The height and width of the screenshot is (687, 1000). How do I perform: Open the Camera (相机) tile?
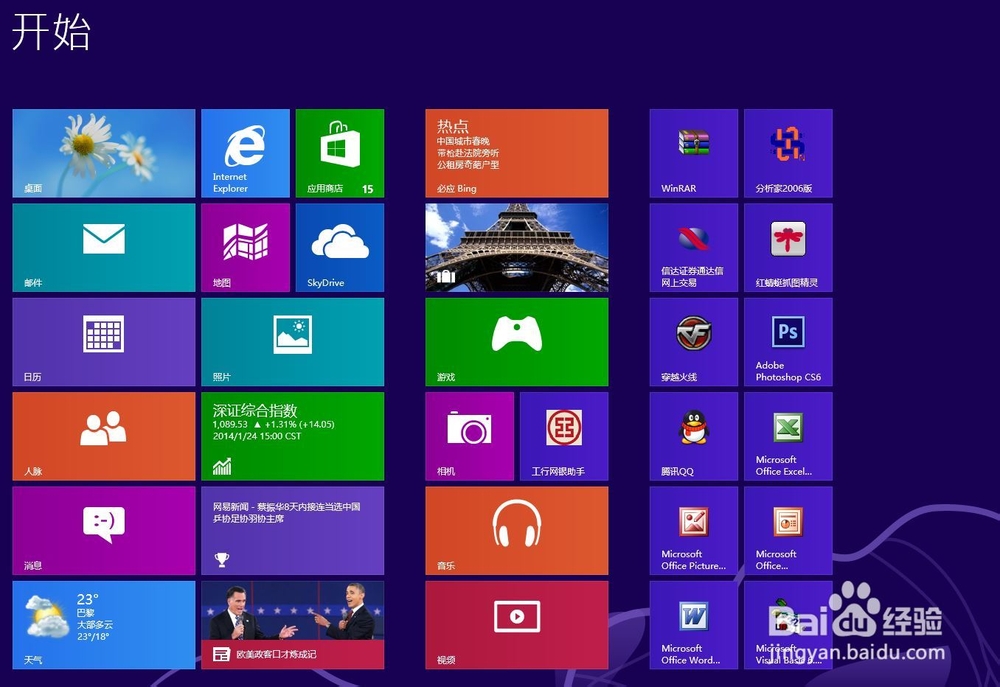[469, 436]
